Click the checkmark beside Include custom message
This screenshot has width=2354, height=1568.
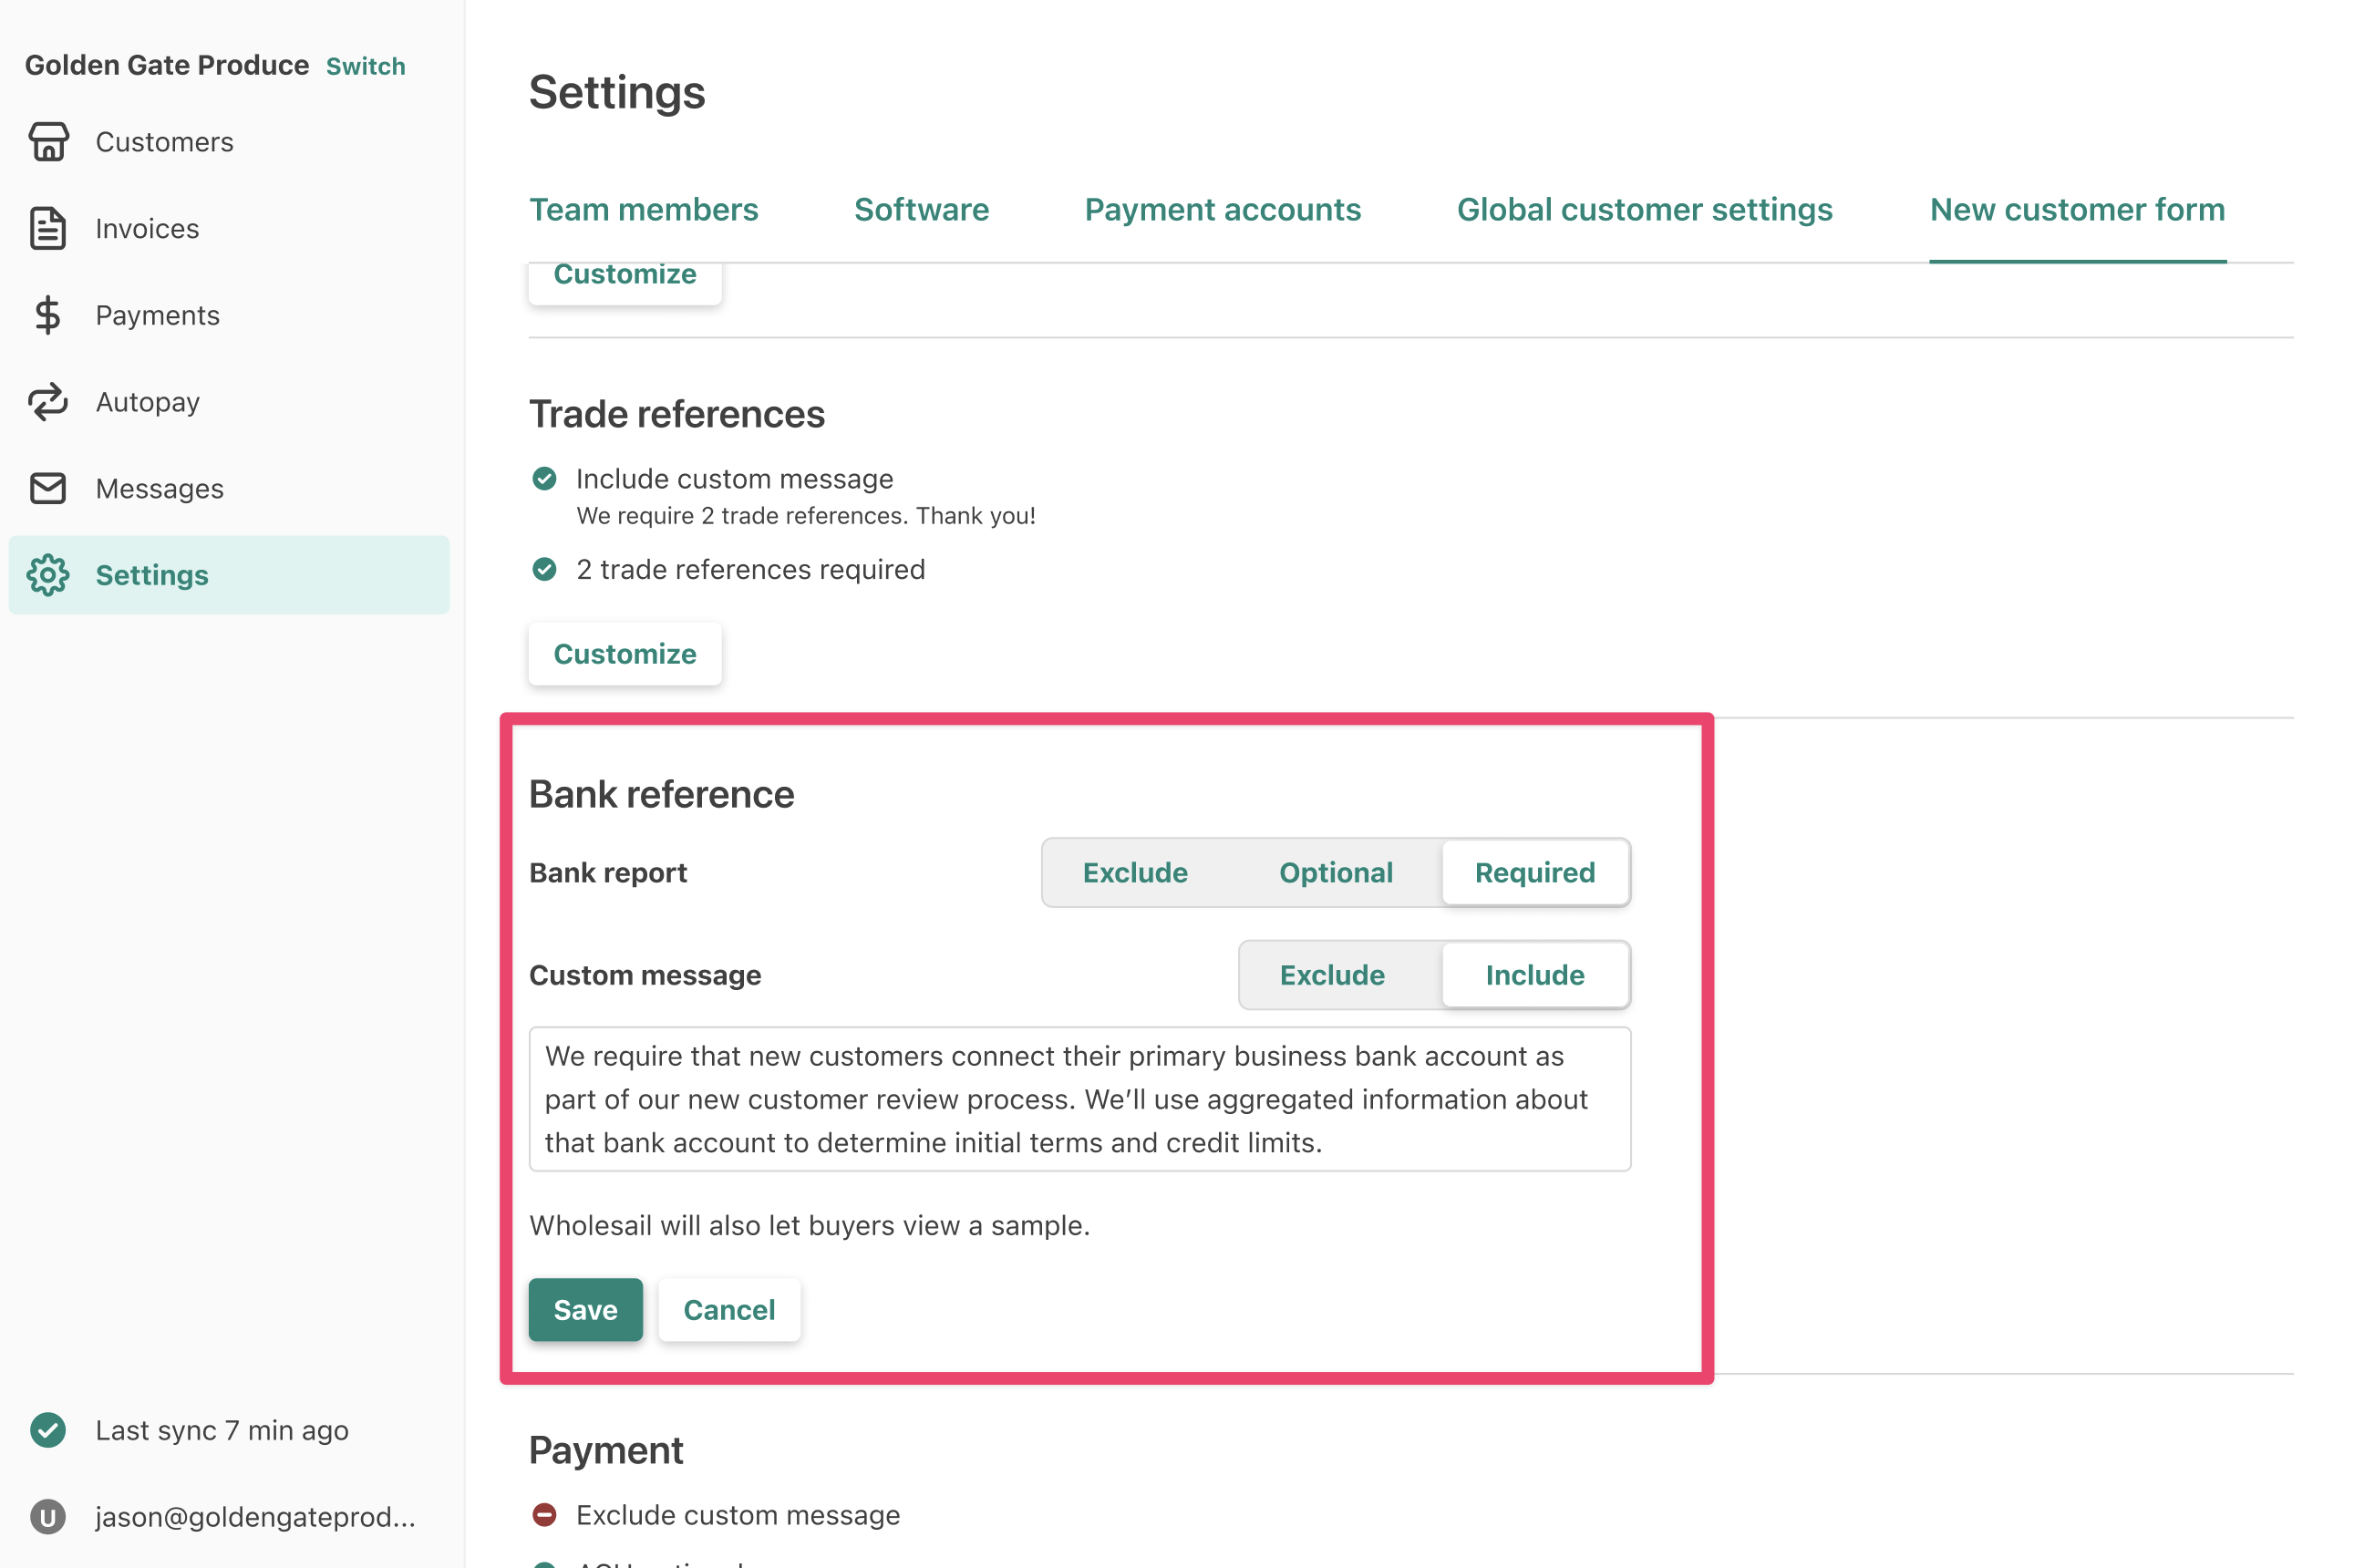pyautogui.click(x=544, y=479)
